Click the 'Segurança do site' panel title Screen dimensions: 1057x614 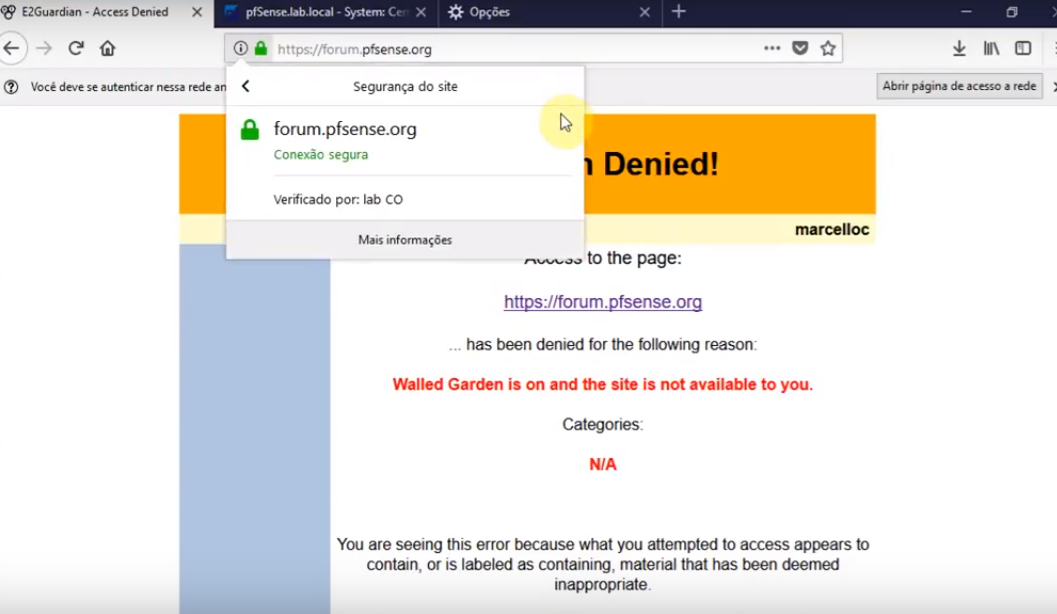coord(405,86)
